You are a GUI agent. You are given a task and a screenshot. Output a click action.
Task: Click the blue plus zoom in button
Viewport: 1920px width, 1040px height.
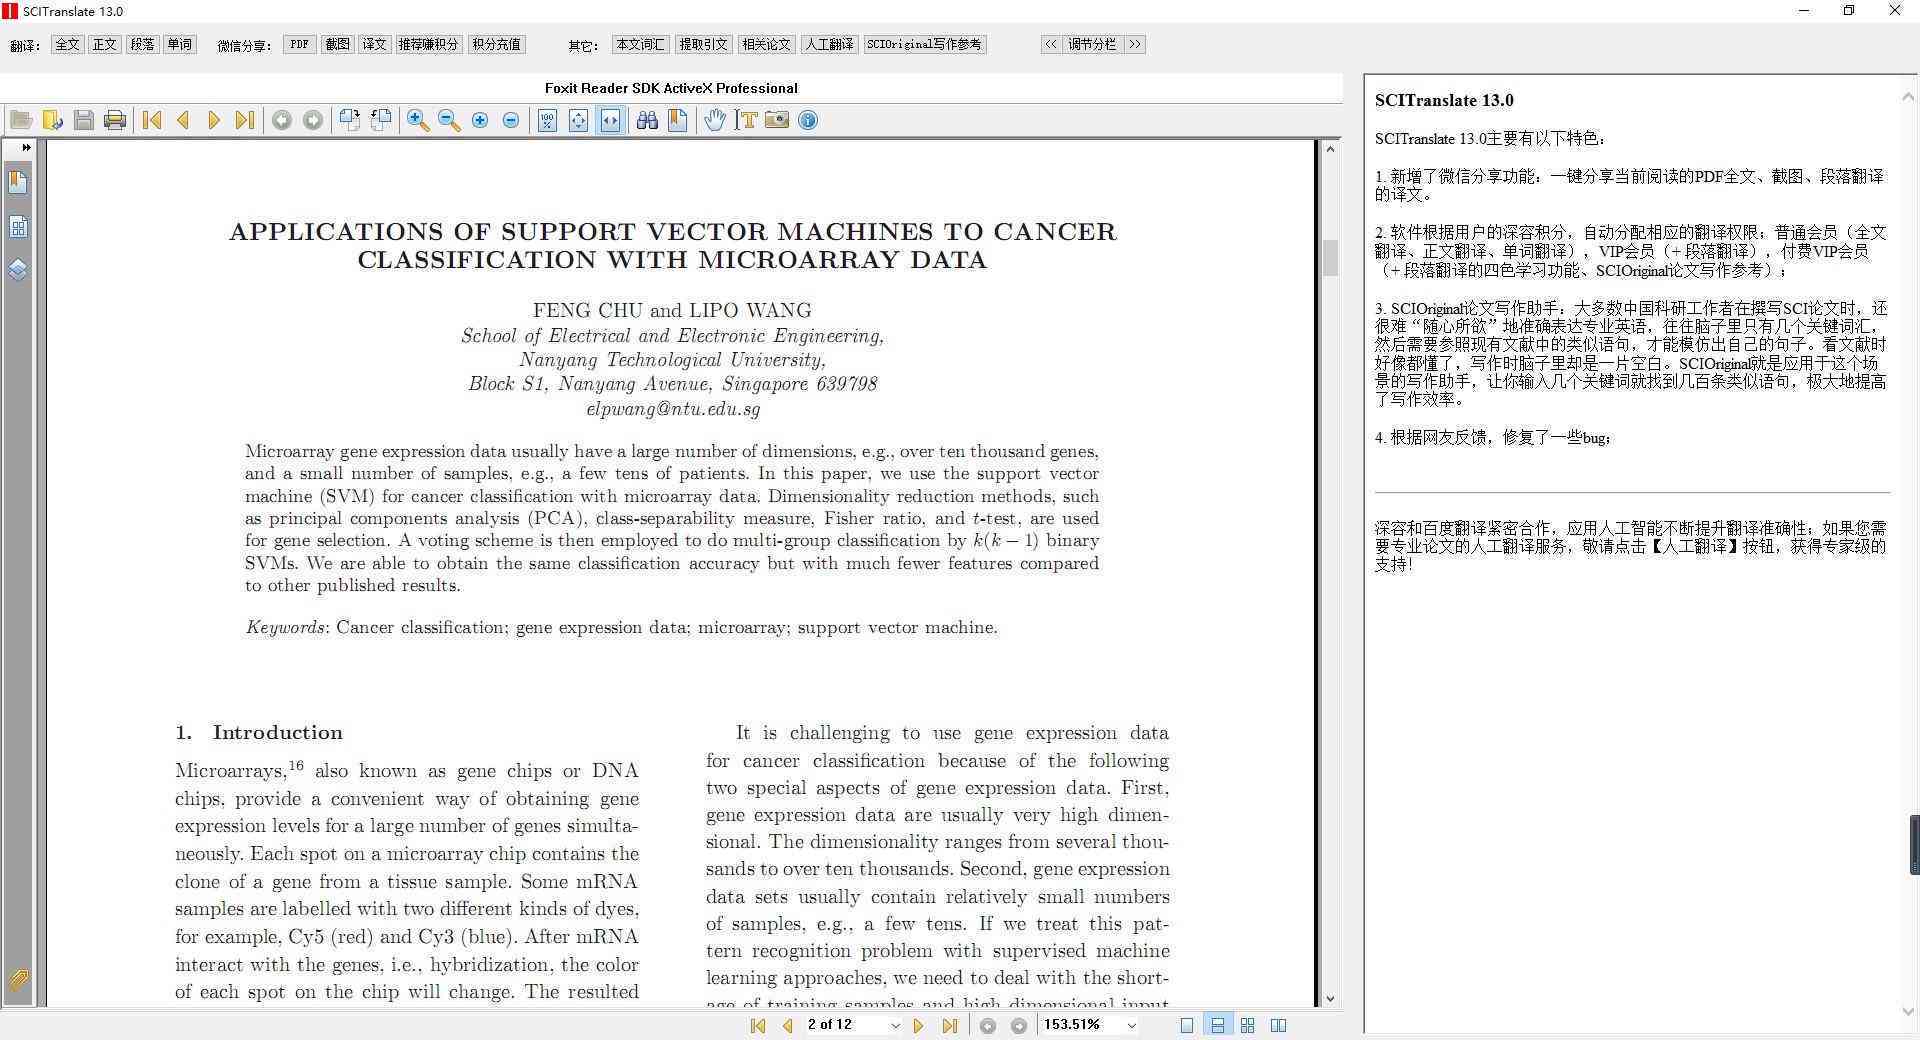click(x=480, y=120)
